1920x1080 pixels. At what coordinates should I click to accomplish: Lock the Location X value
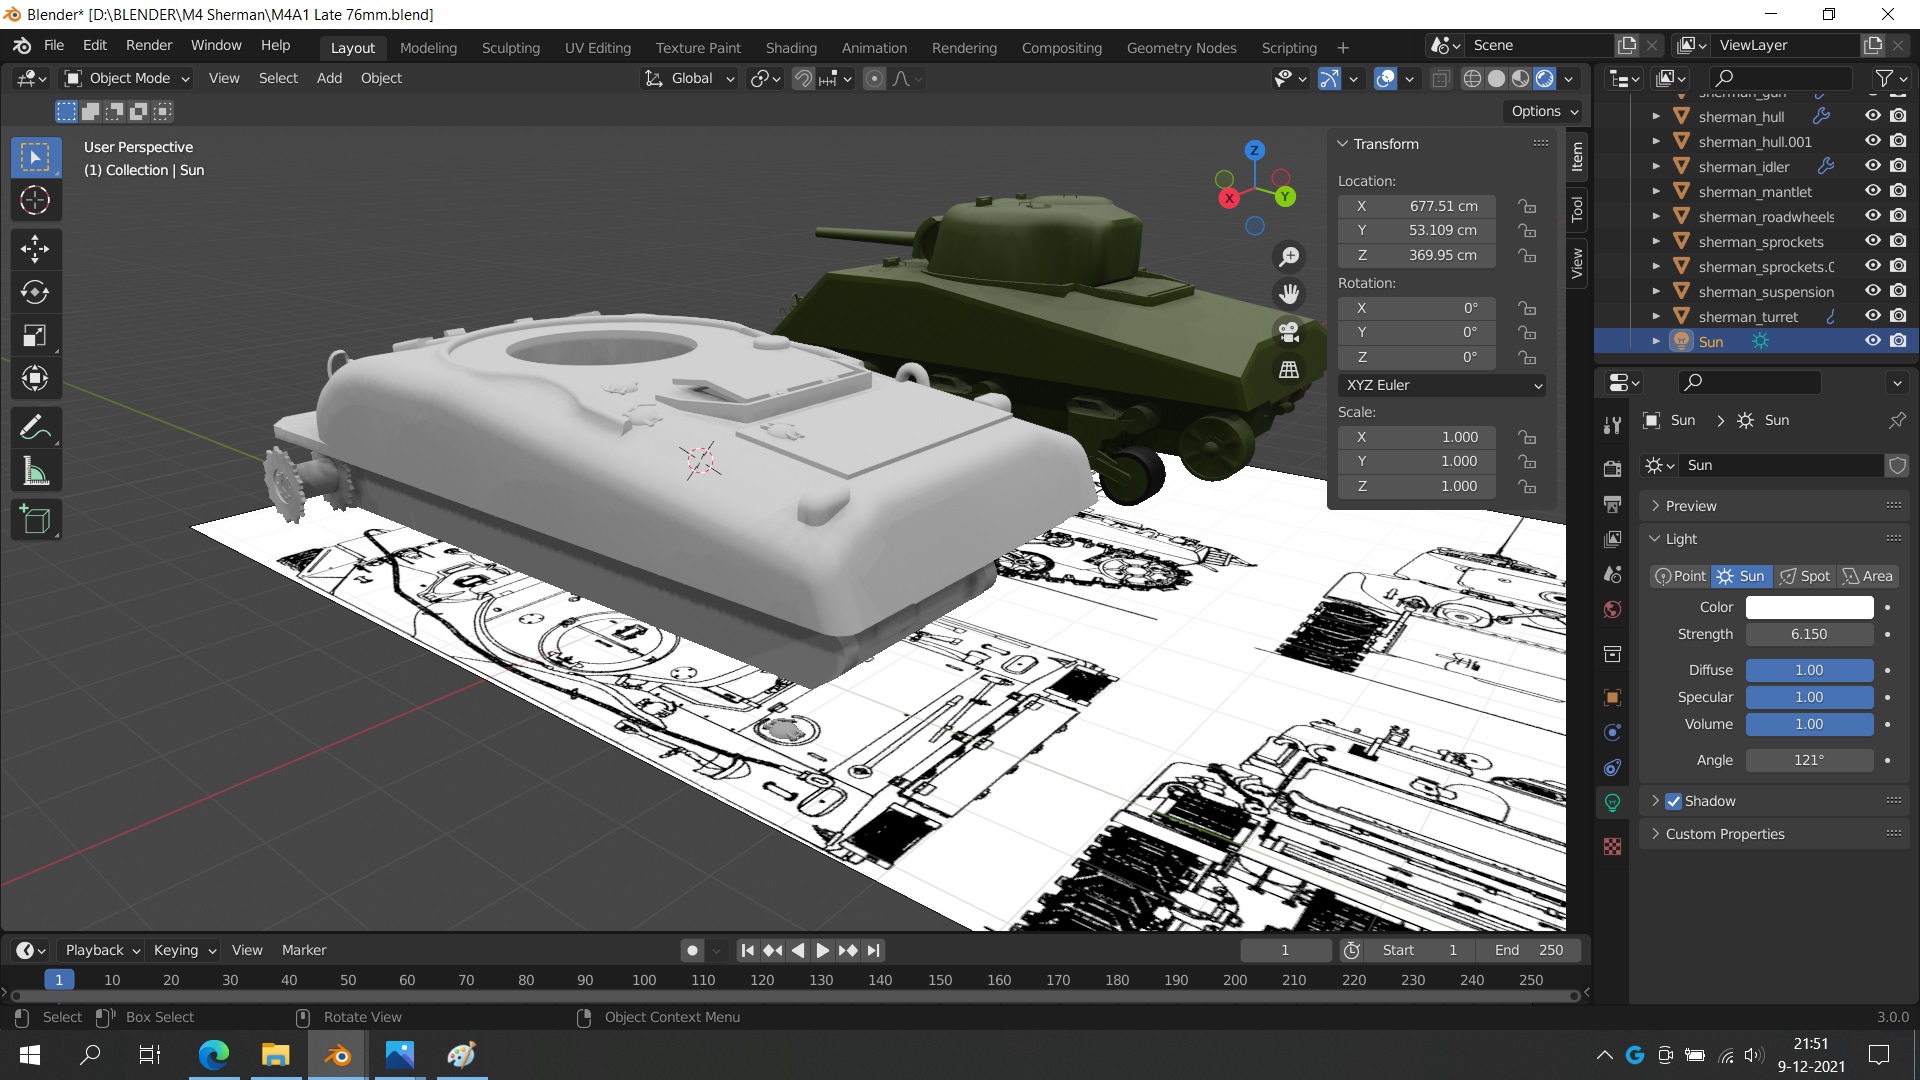tap(1527, 206)
